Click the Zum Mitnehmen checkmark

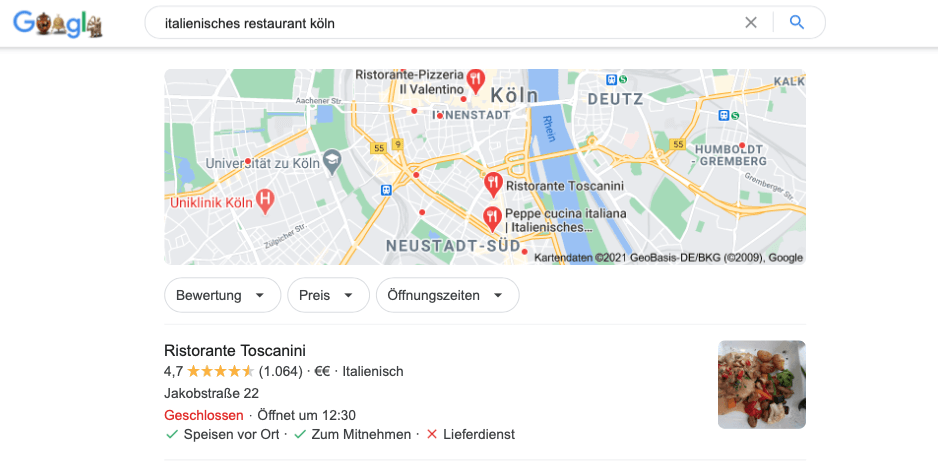(300, 435)
